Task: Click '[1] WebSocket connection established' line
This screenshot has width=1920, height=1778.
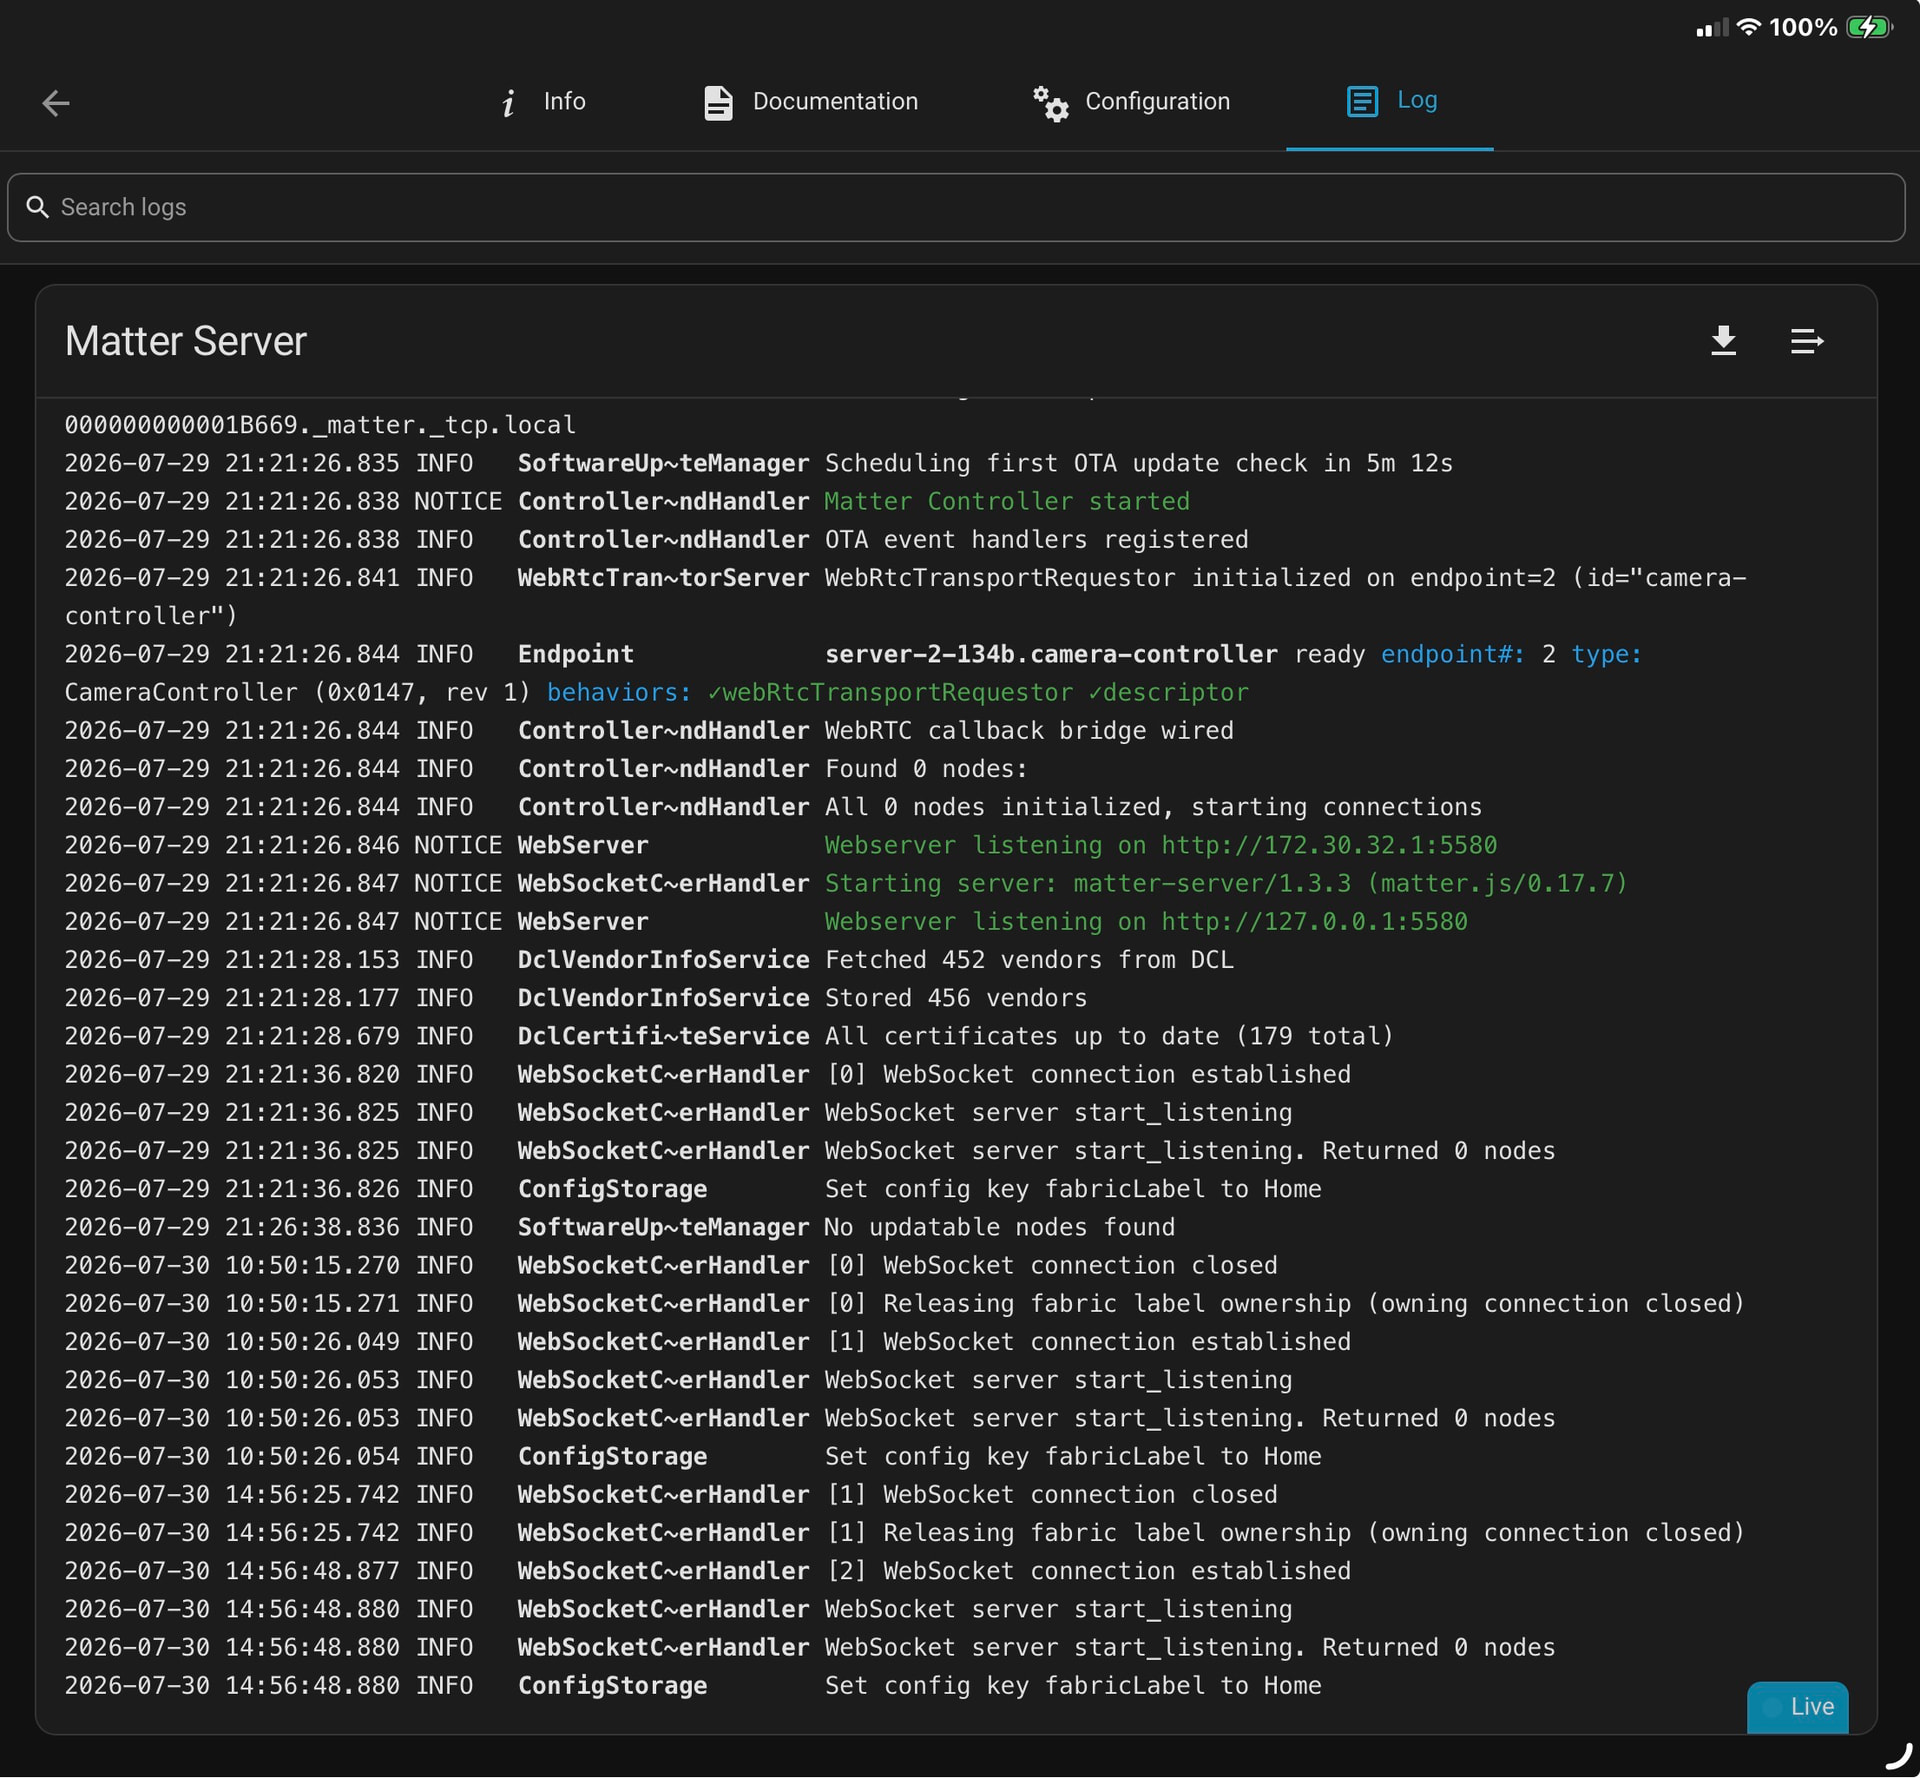Action: (1088, 1341)
